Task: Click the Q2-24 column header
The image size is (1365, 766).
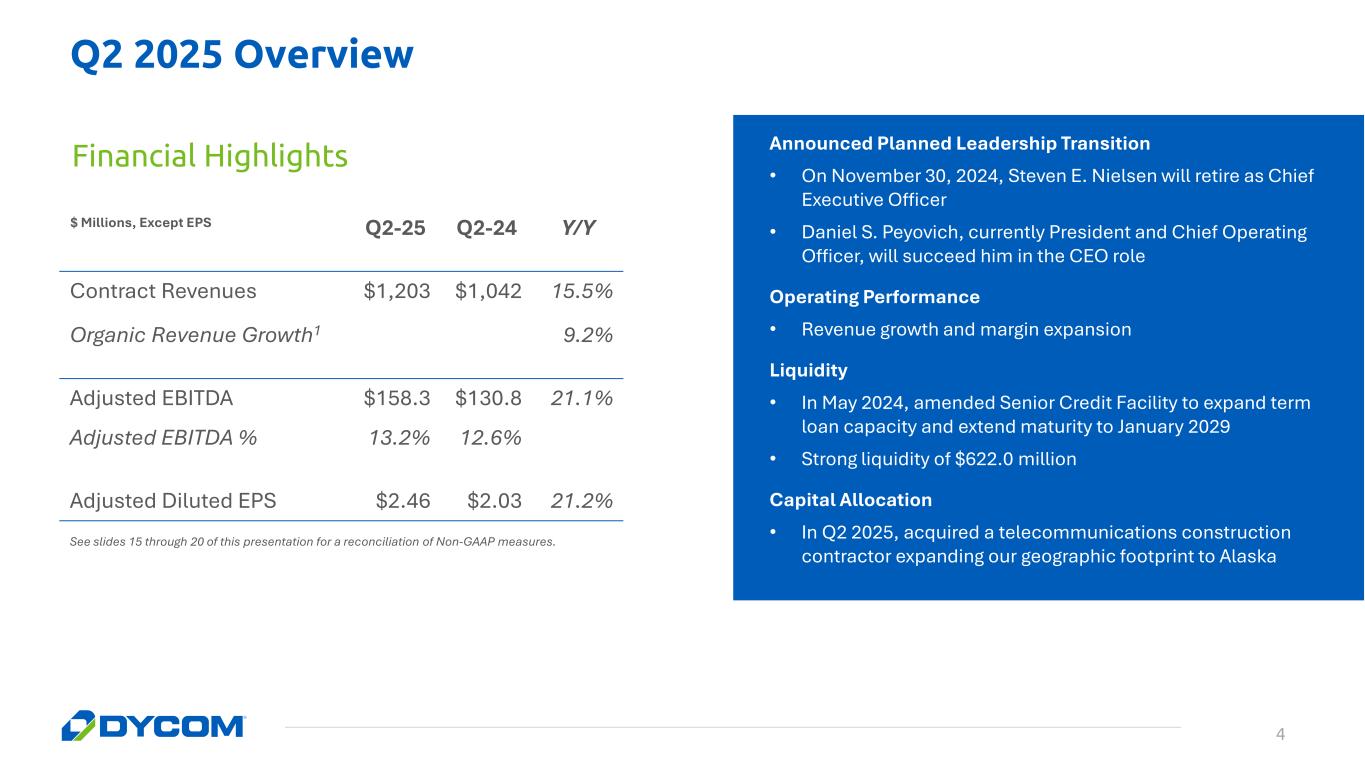Action: (486, 228)
